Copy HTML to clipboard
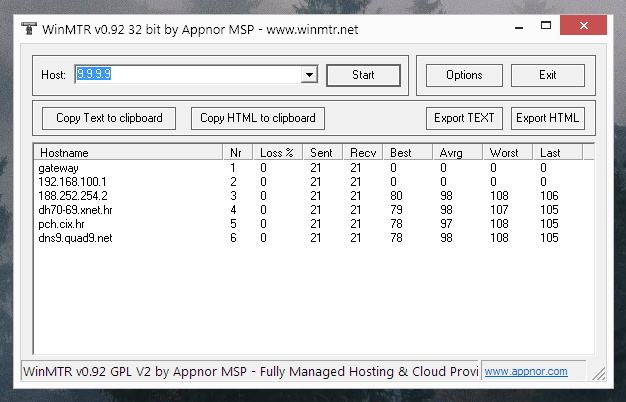This screenshot has width=626, height=402. pyautogui.click(x=258, y=118)
